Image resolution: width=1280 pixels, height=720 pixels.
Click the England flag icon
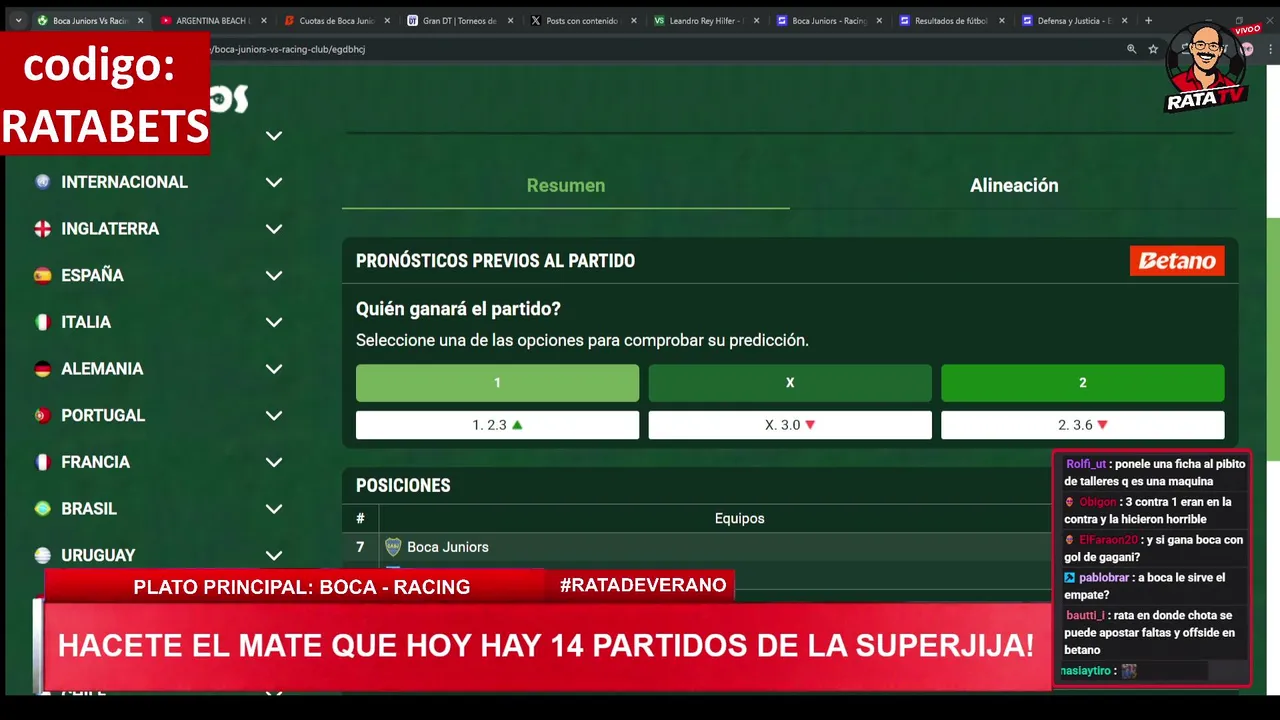(42, 229)
